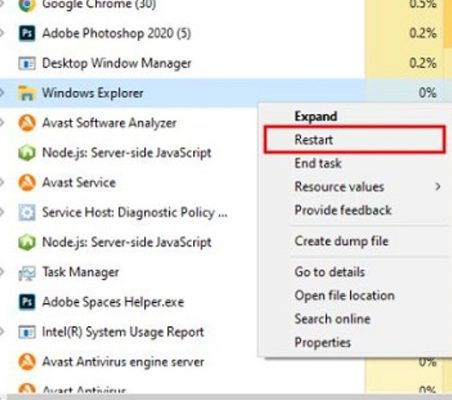
Task: Expand the Windows Explorer process row
Action: (2, 93)
